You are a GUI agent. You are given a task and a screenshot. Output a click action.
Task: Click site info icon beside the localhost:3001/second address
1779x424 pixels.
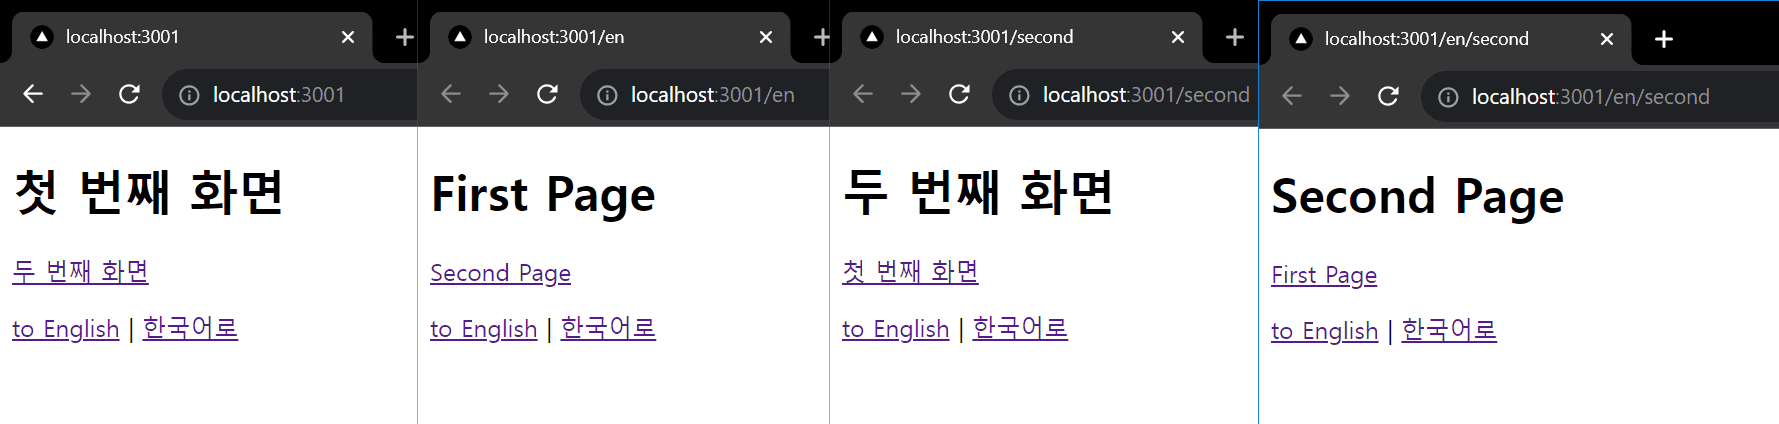coord(1019,95)
